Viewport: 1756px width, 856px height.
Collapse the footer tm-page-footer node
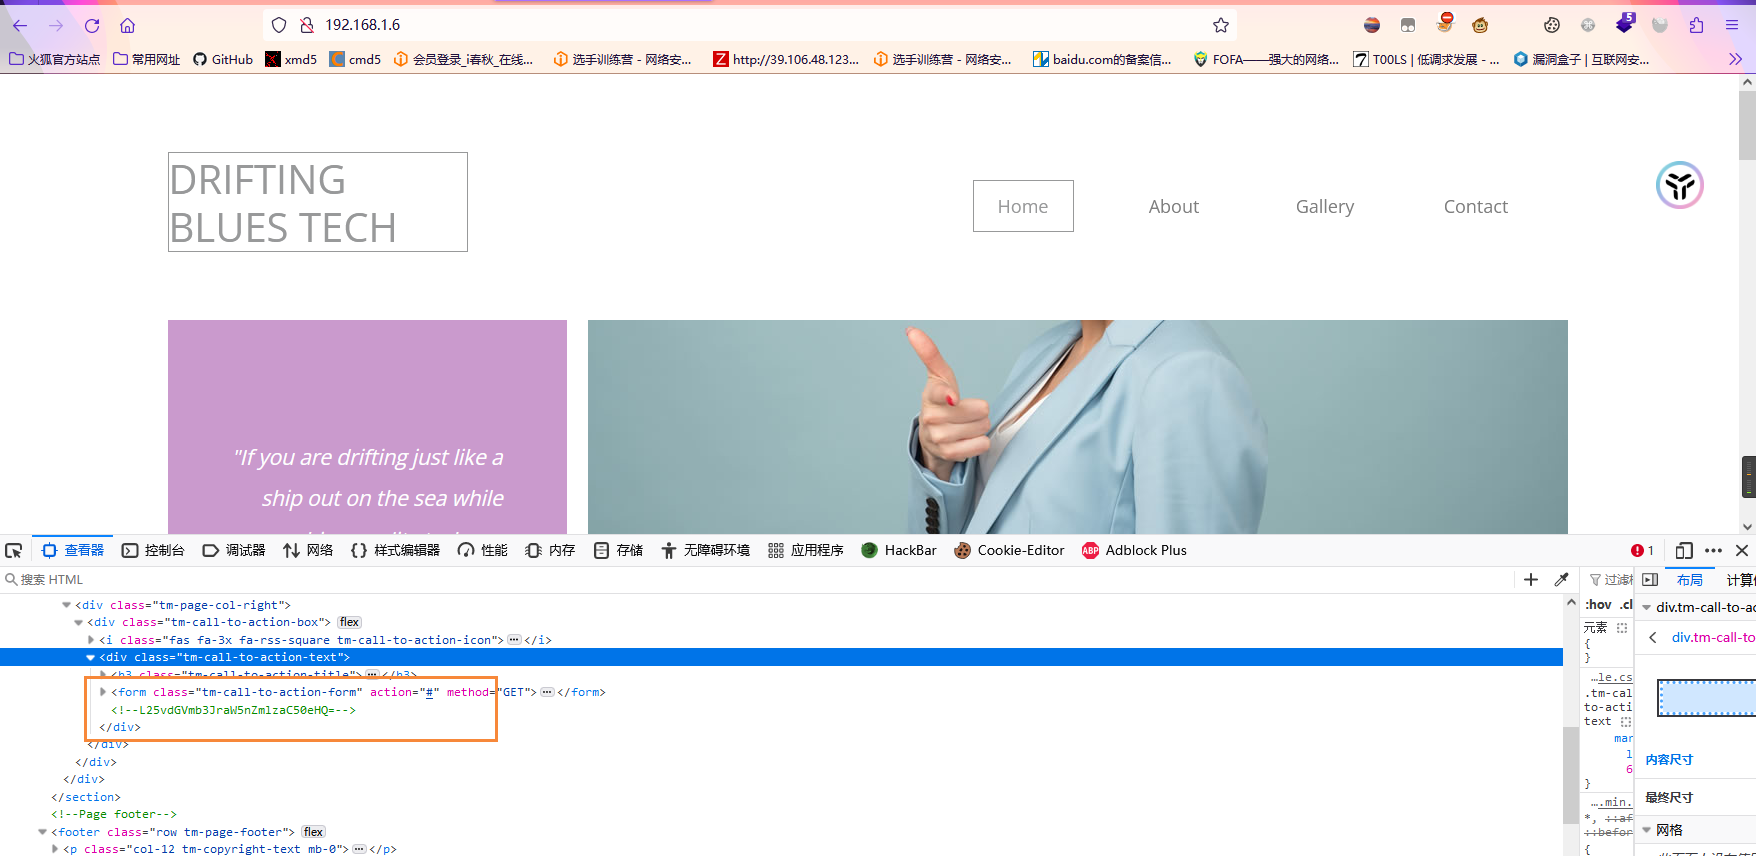[43, 832]
